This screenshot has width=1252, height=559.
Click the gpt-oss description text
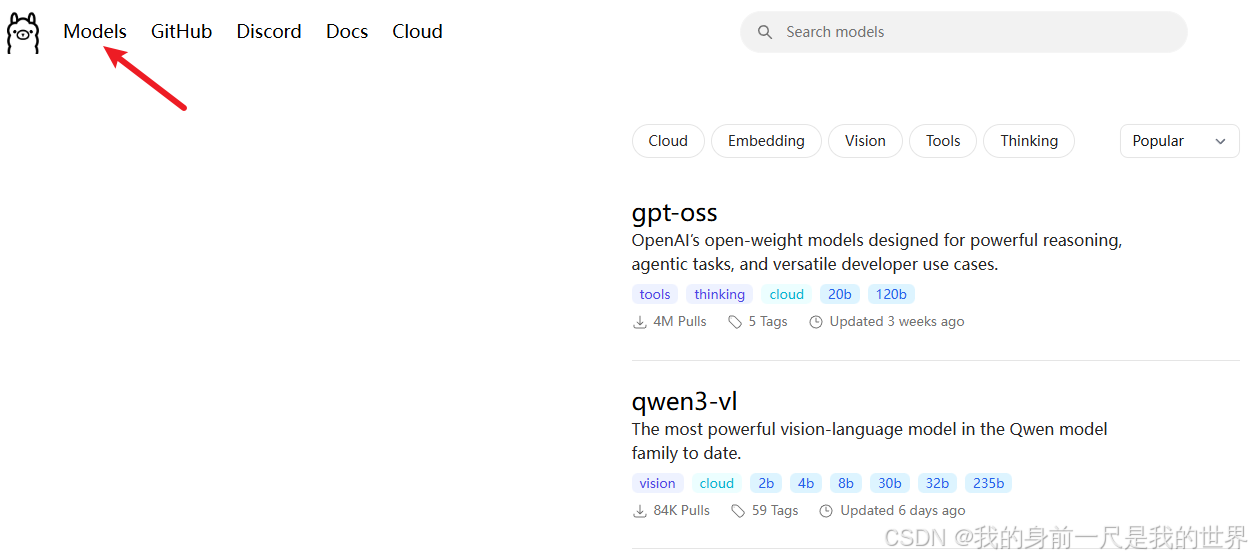(877, 253)
